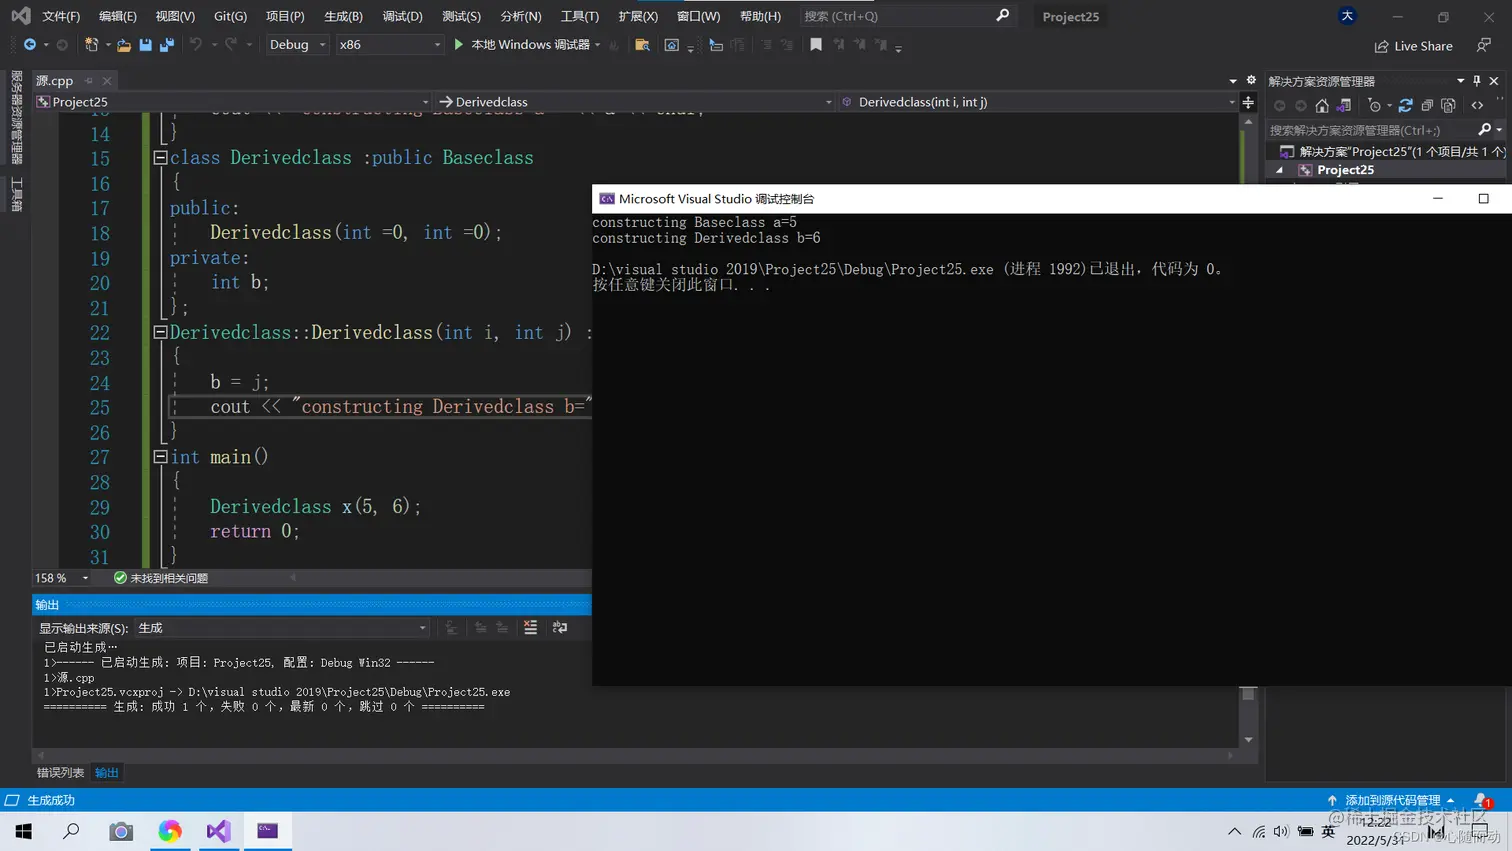This screenshot has height=851, width=1512.
Task: Switch to the 输出 tab at bottom
Action: click(106, 773)
